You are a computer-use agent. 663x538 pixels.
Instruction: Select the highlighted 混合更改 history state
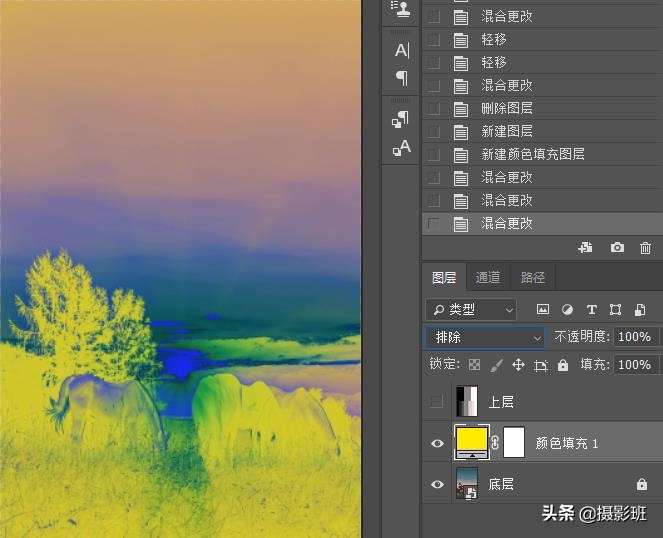(x=542, y=223)
